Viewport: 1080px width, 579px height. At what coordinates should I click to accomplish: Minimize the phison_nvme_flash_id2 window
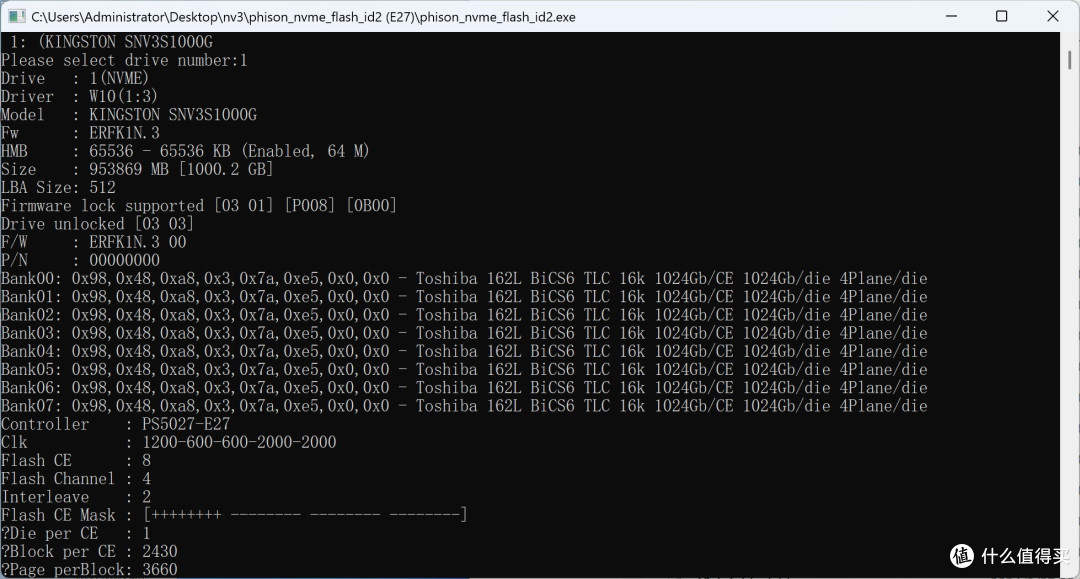(x=951, y=16)
